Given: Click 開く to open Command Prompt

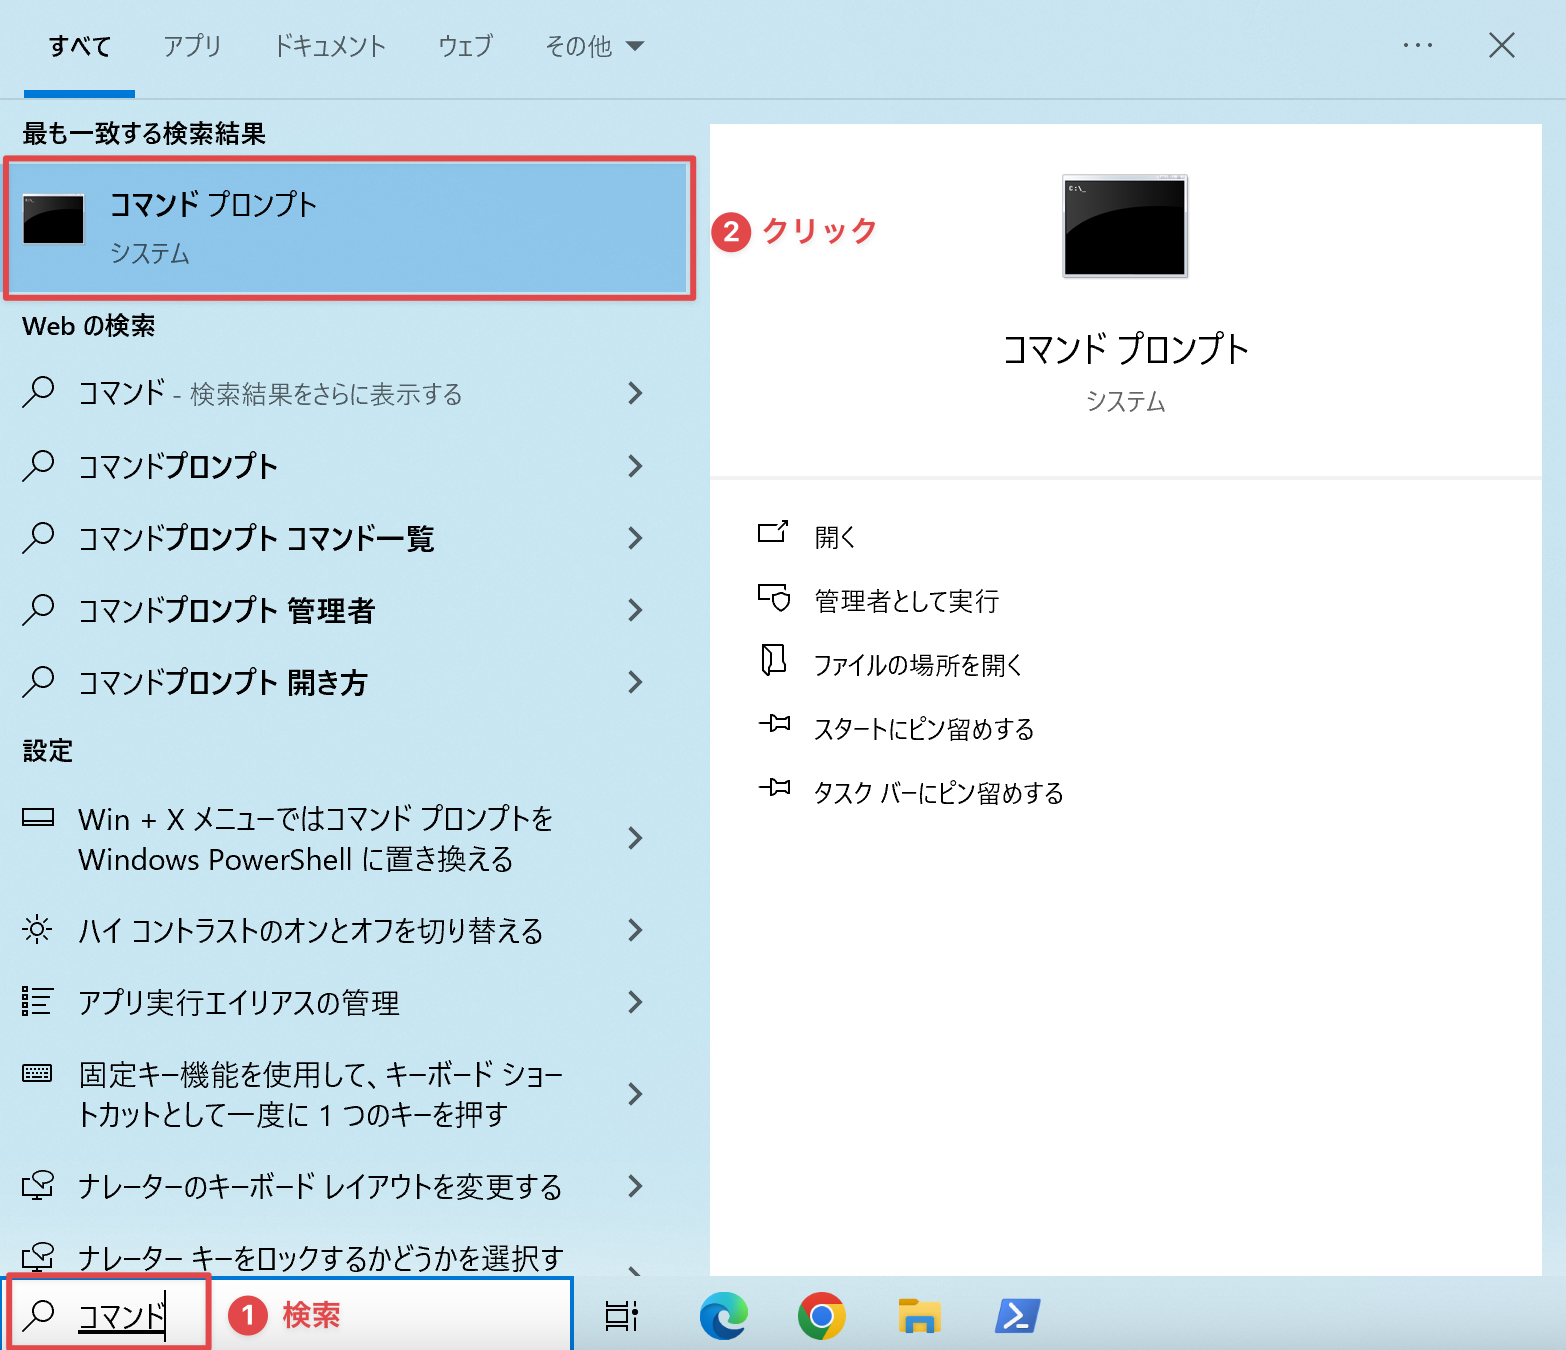Looking at the screenshot, I should click(835, 537).
